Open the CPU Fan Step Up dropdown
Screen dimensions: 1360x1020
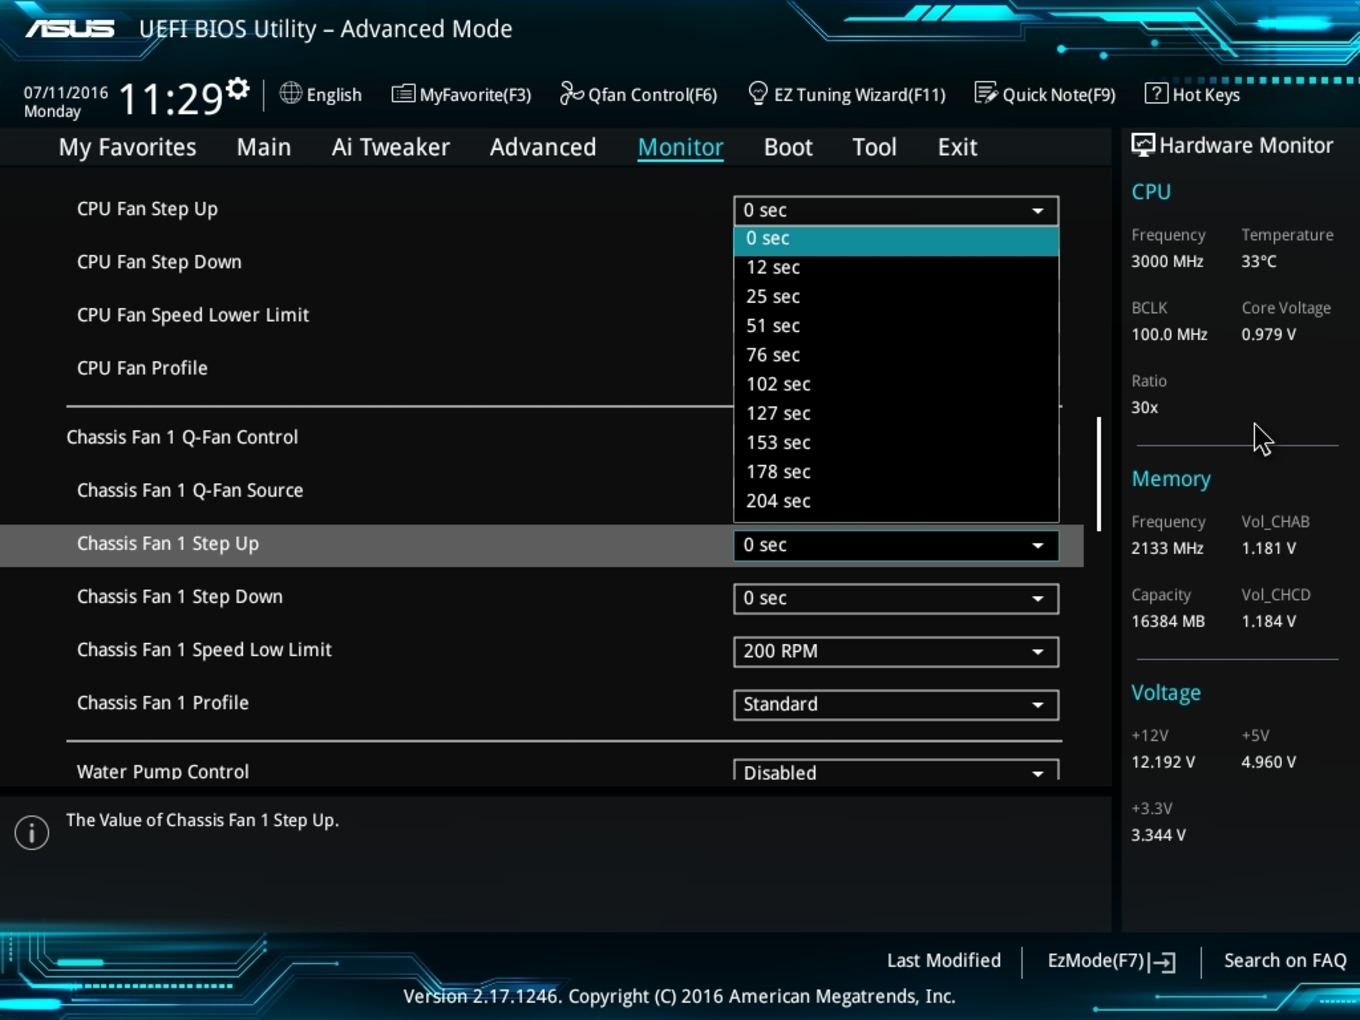(x=896, y=210)
